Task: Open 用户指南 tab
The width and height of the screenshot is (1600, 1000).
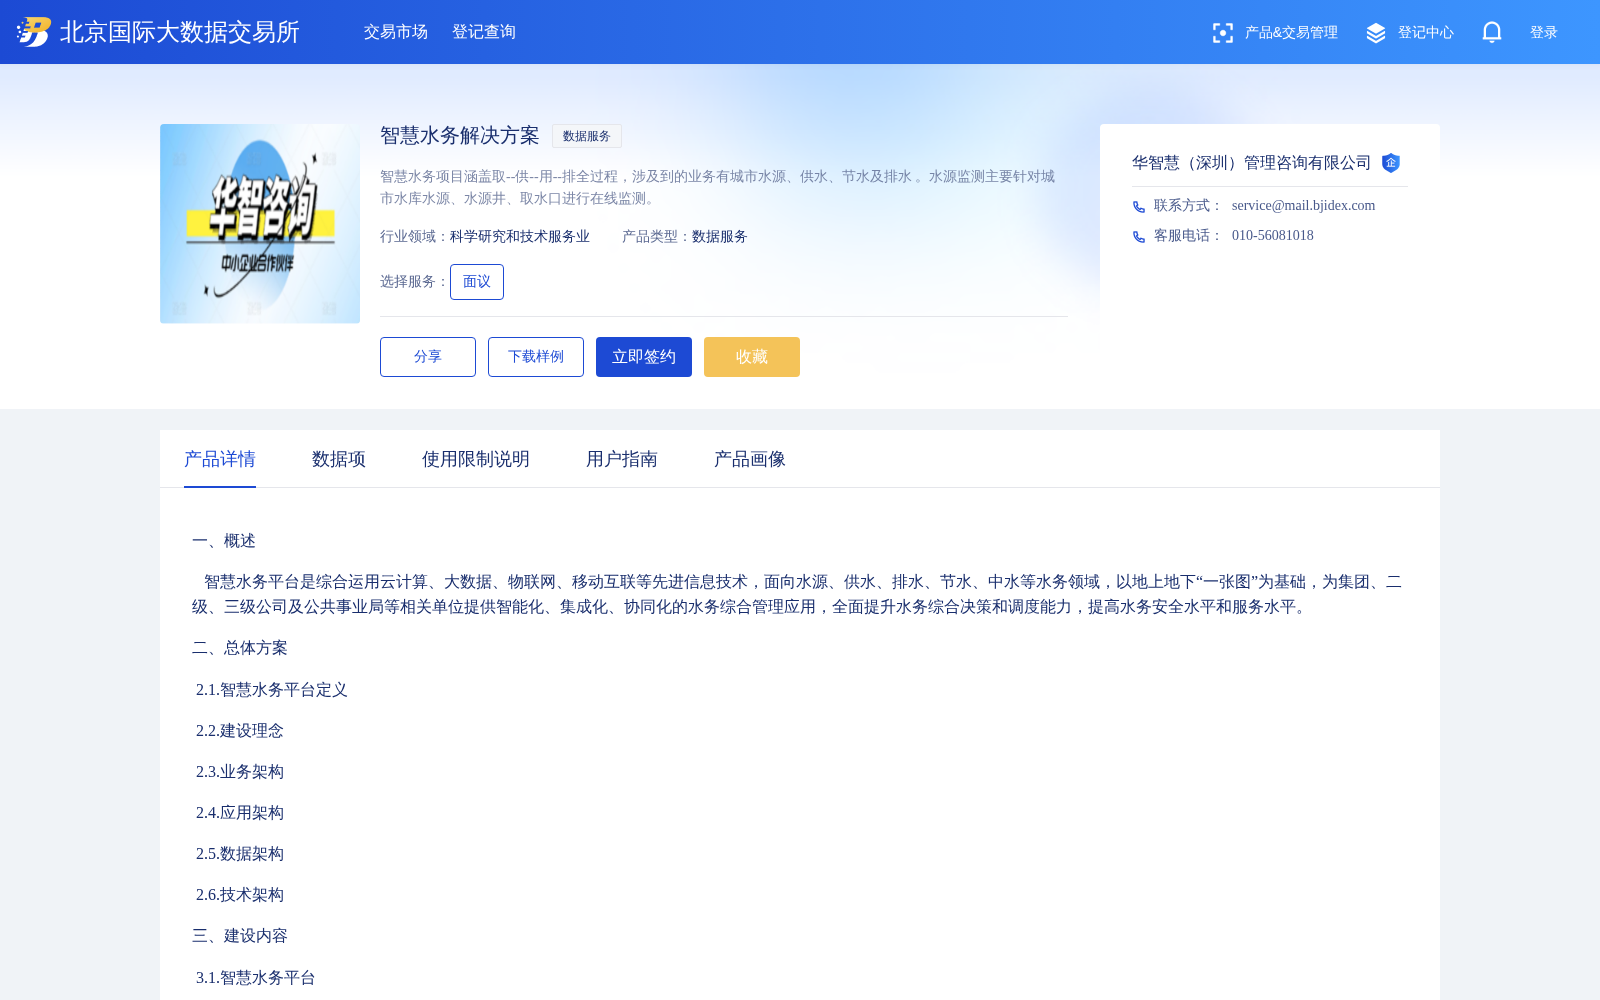Action: pos(622,459)
